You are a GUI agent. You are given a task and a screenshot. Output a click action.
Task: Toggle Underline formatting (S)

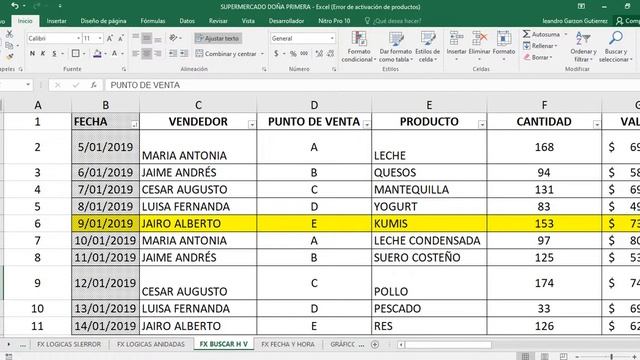(54, 53)
